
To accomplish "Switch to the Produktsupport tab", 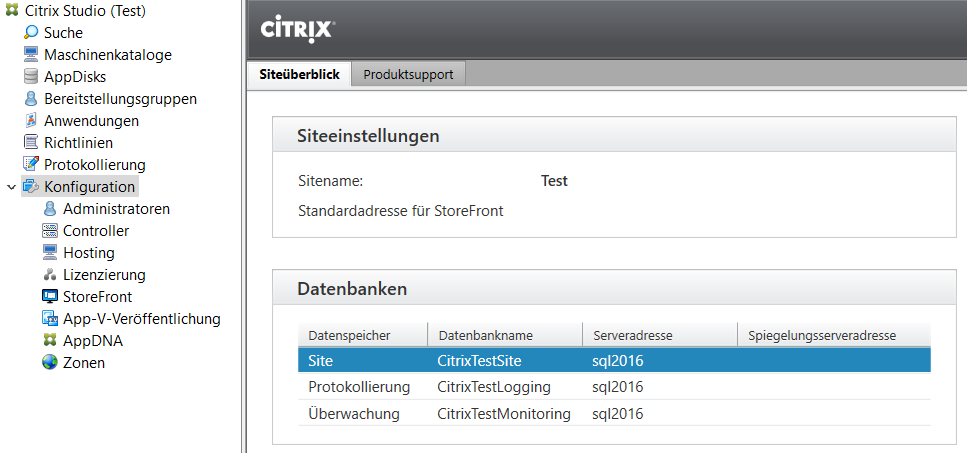I will click(408, 75).
